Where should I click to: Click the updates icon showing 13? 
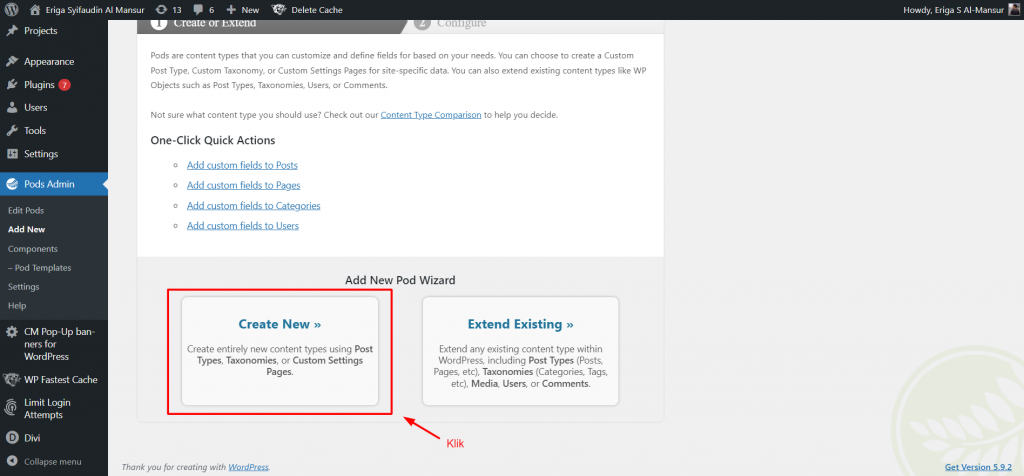[x=161, y=10]
